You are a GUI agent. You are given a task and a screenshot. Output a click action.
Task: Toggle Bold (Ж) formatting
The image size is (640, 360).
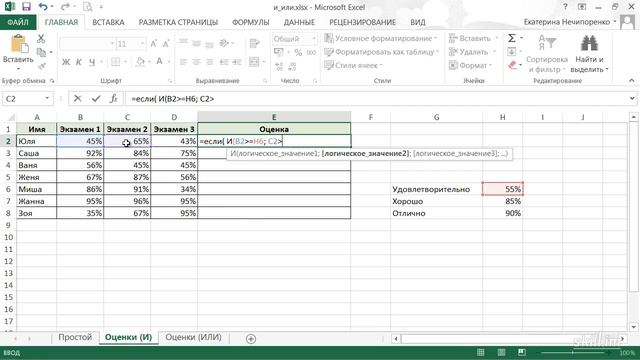[66, 62]
